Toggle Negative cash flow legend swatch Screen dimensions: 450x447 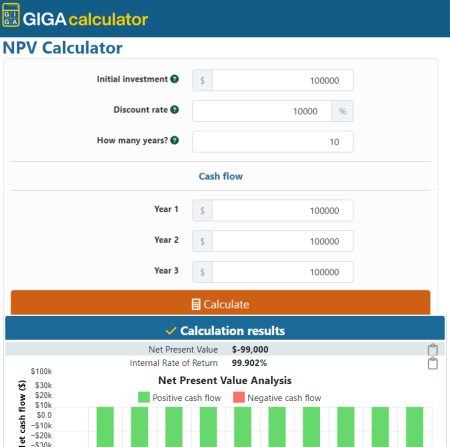[x=239, y=397]
